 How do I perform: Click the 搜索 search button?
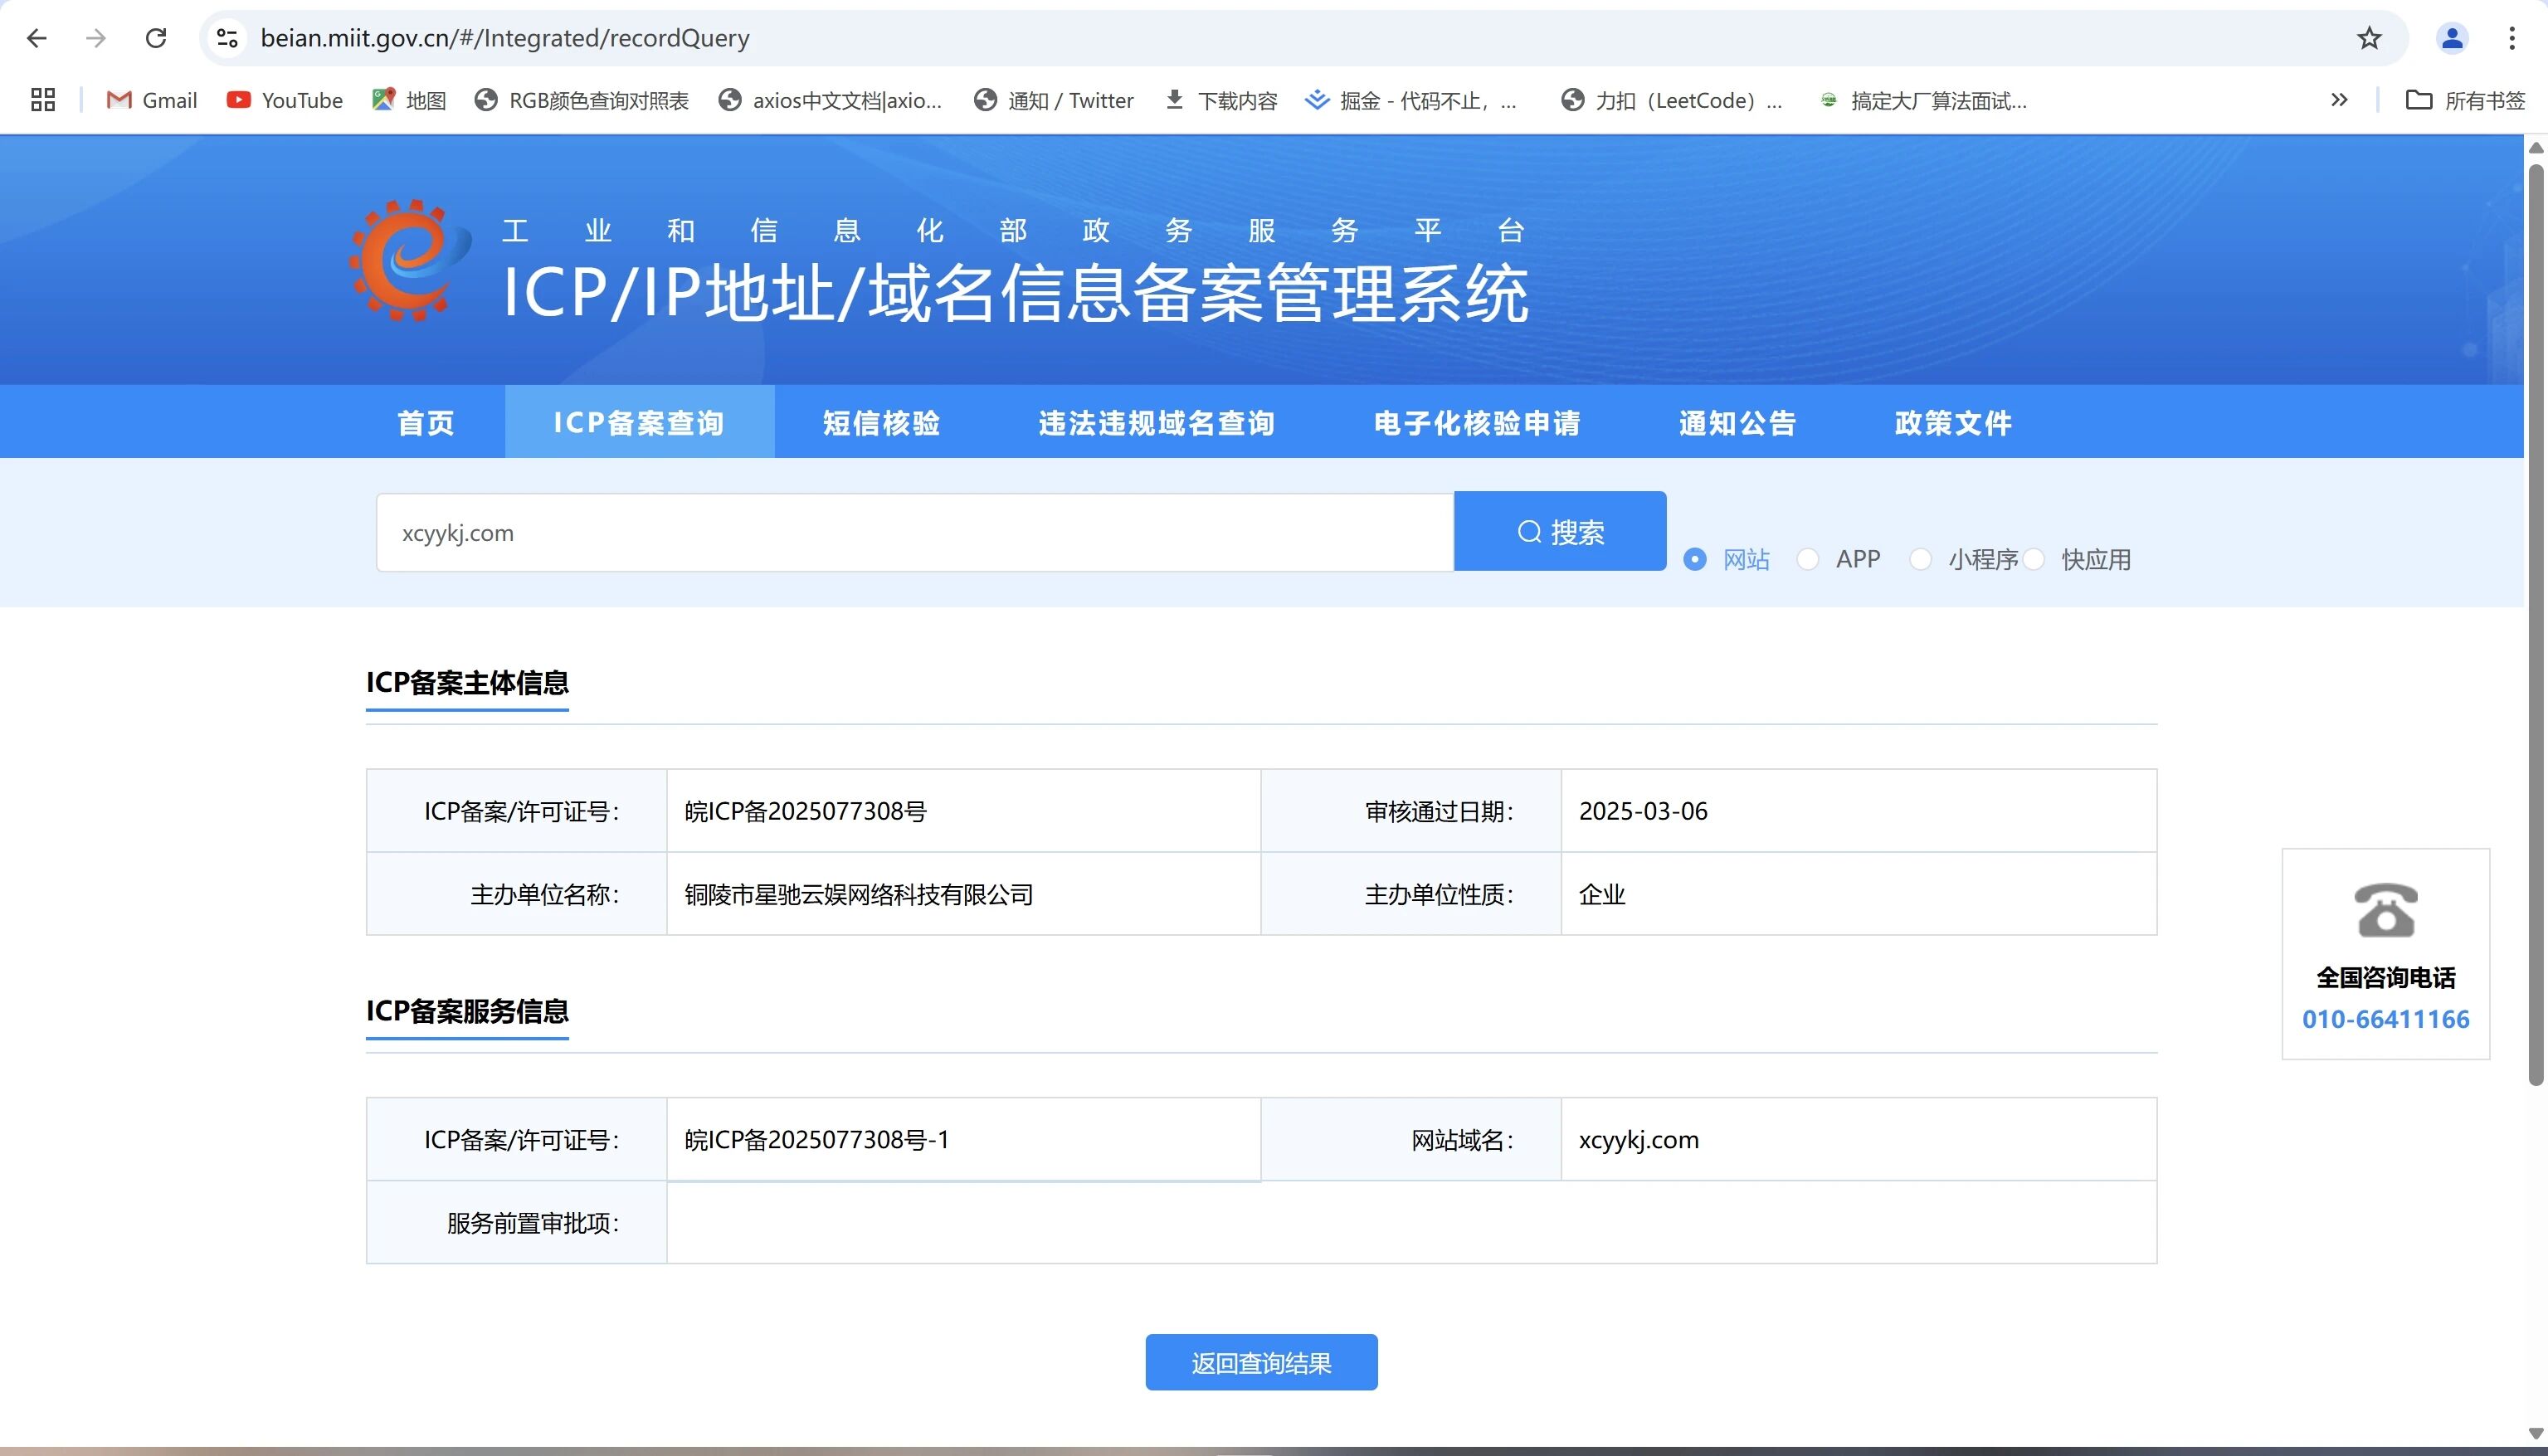(1559, 532)
